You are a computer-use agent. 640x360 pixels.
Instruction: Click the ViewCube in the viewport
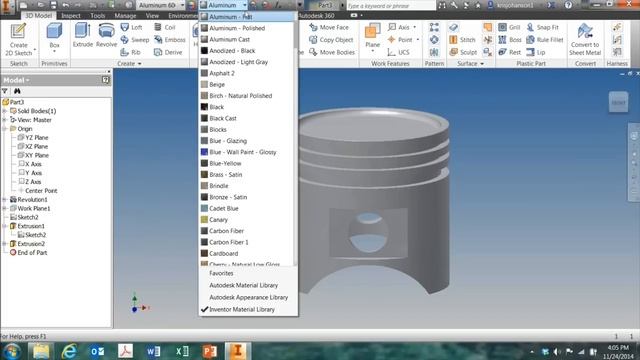(x=618, y=102)
